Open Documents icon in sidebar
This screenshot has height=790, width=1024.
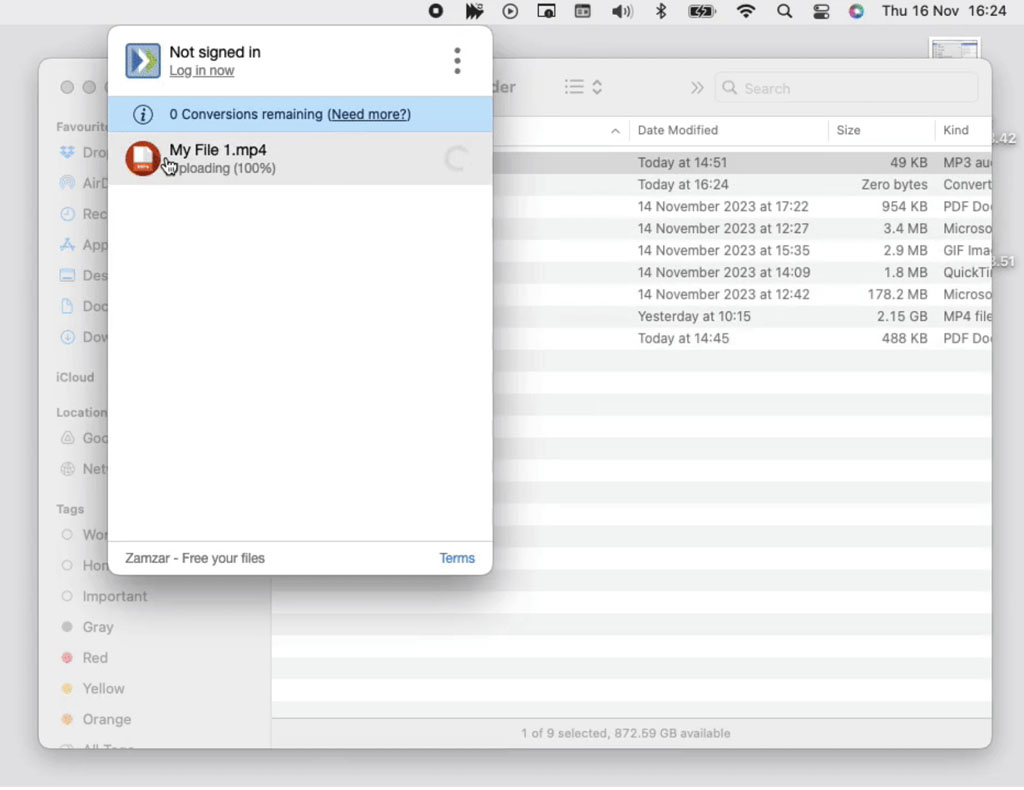pos(67,306)
